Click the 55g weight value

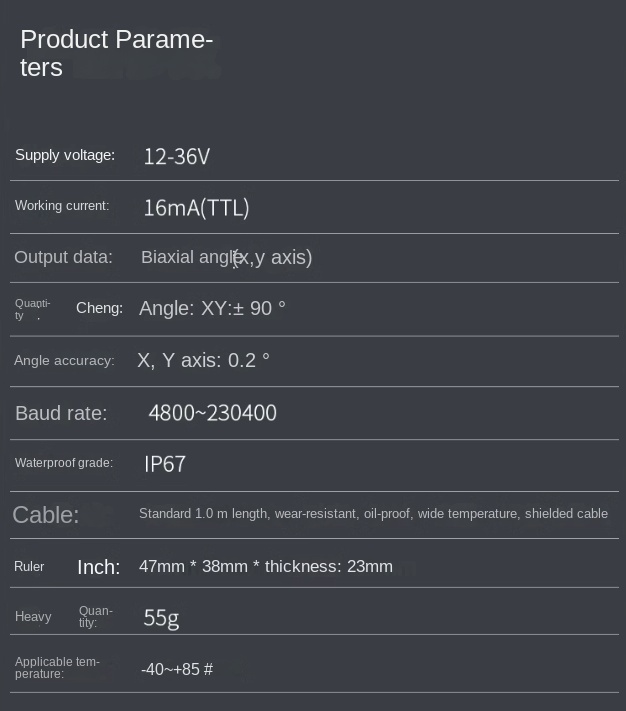pyautogui.click(x=161, y=617)
